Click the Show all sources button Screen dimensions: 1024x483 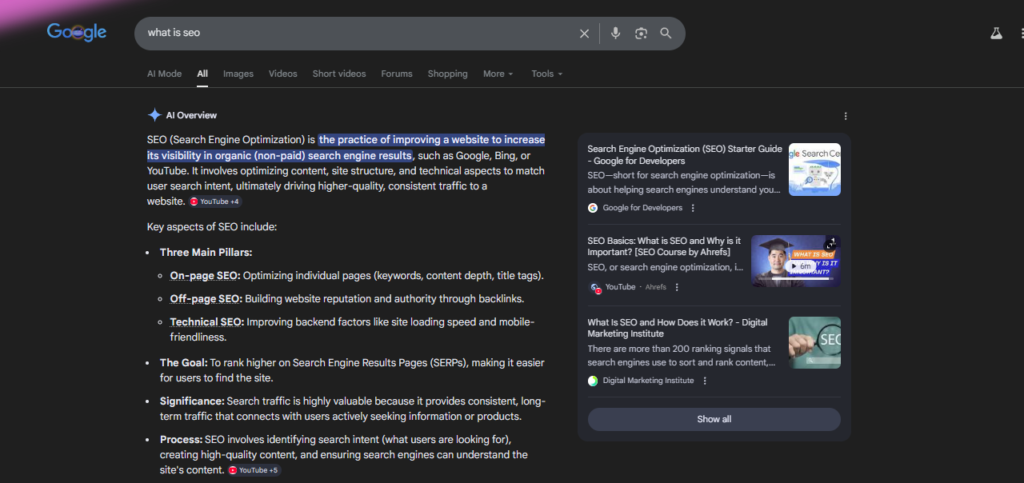pos(714,419)
